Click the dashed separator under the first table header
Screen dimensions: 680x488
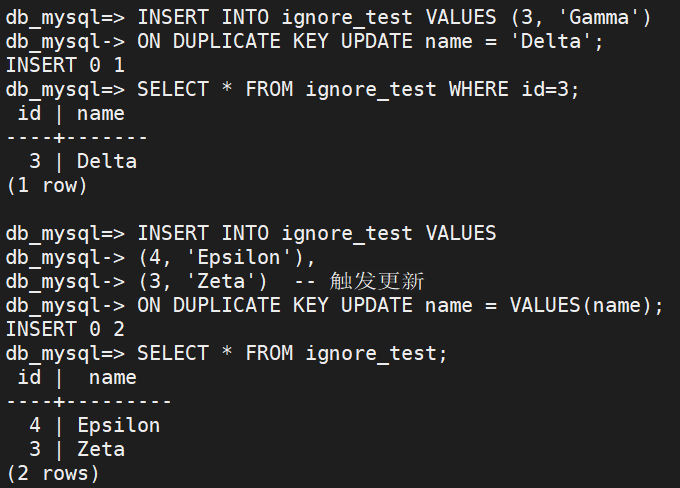click(x=76, y=137)
